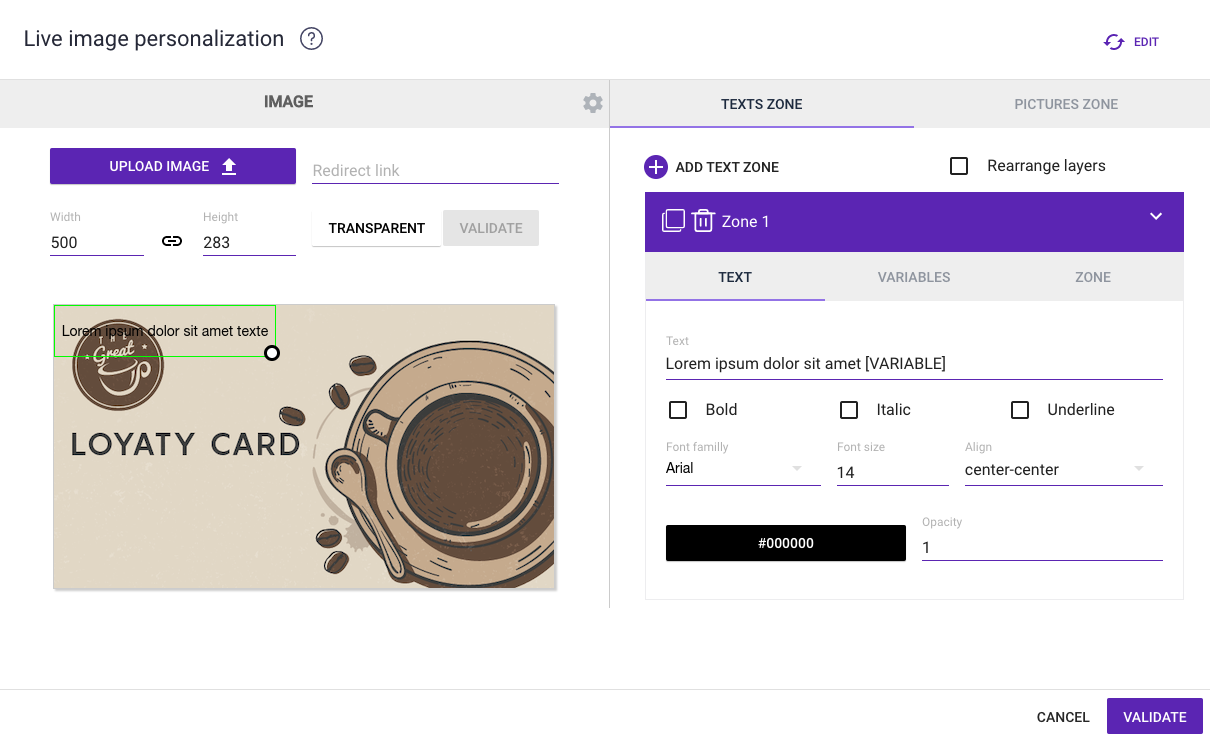Enable the Bold checkbox
This screenshot has height=741, width=1210.
pyautogui.click(x=678, y=410)
